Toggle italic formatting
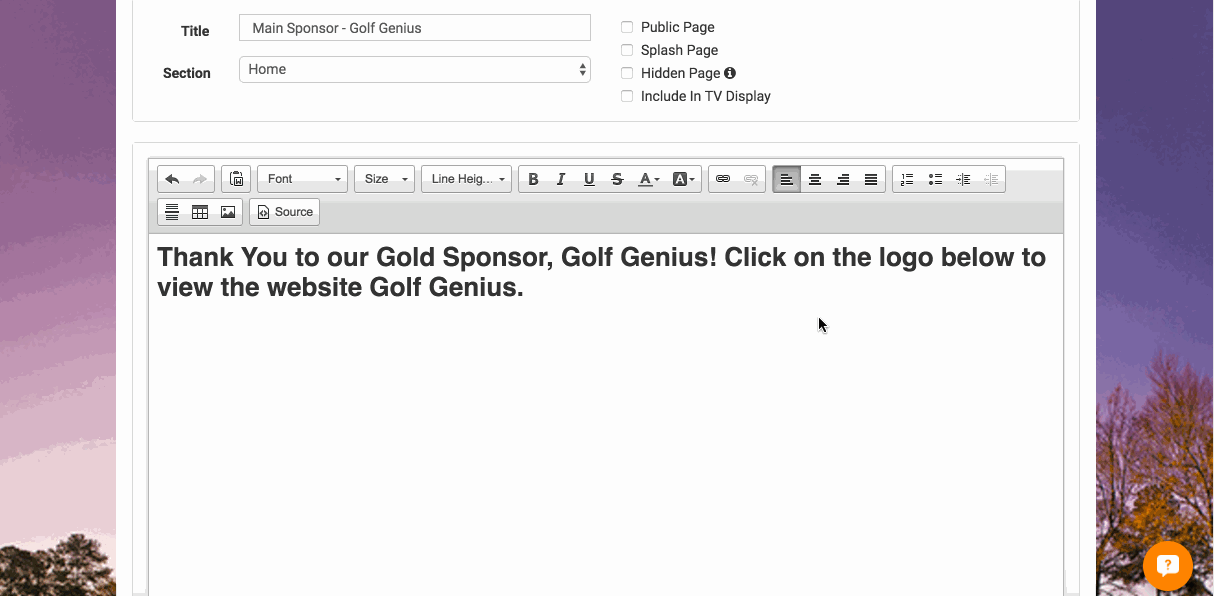 (x=561, y=179)
